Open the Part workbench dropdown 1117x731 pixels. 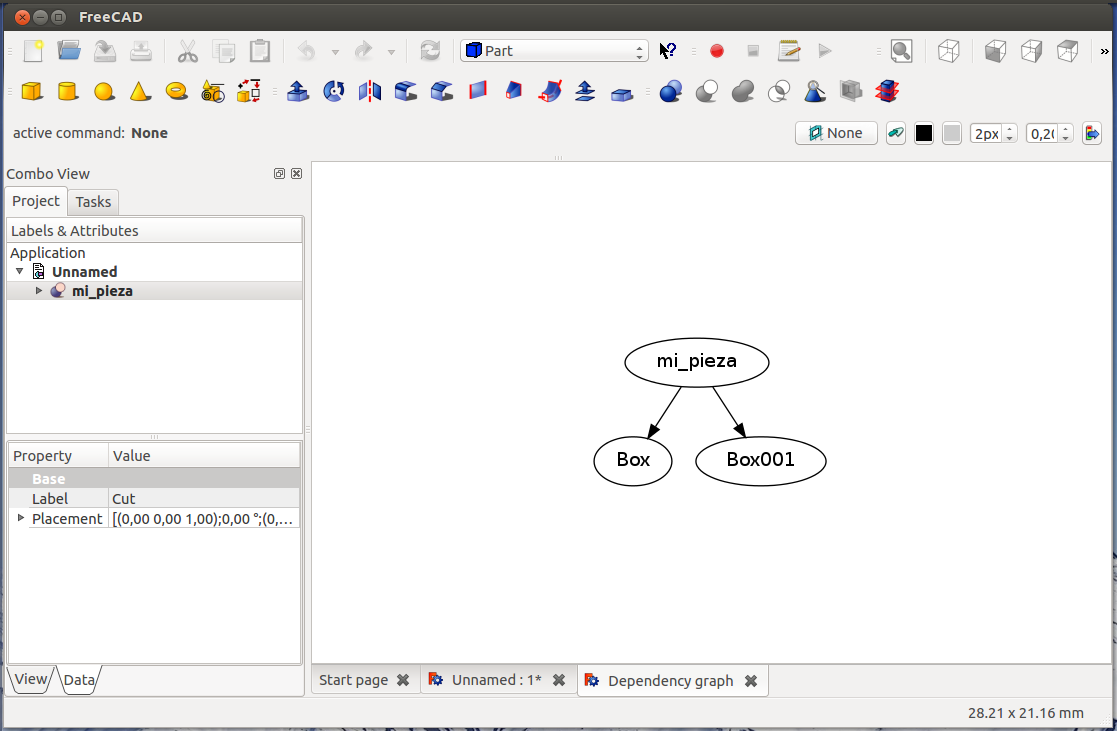(554, 51)
